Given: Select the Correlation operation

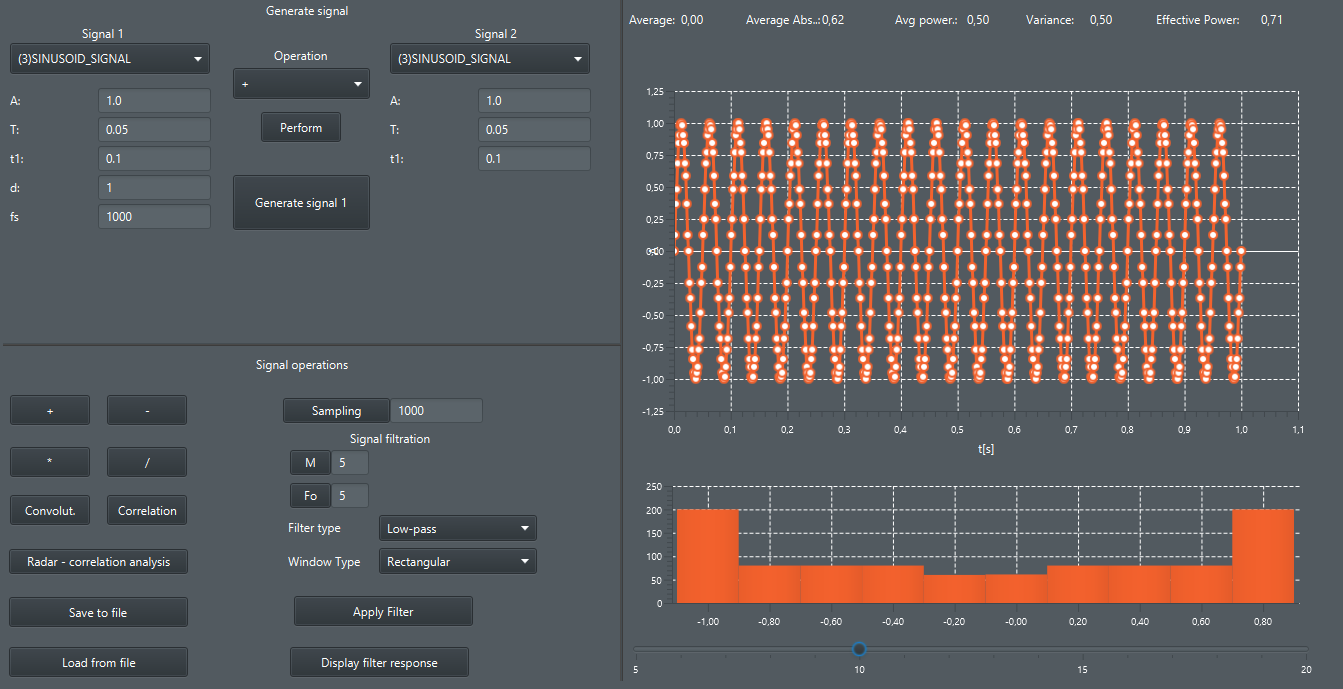Looking at the screenshot, I should point(146,509).
